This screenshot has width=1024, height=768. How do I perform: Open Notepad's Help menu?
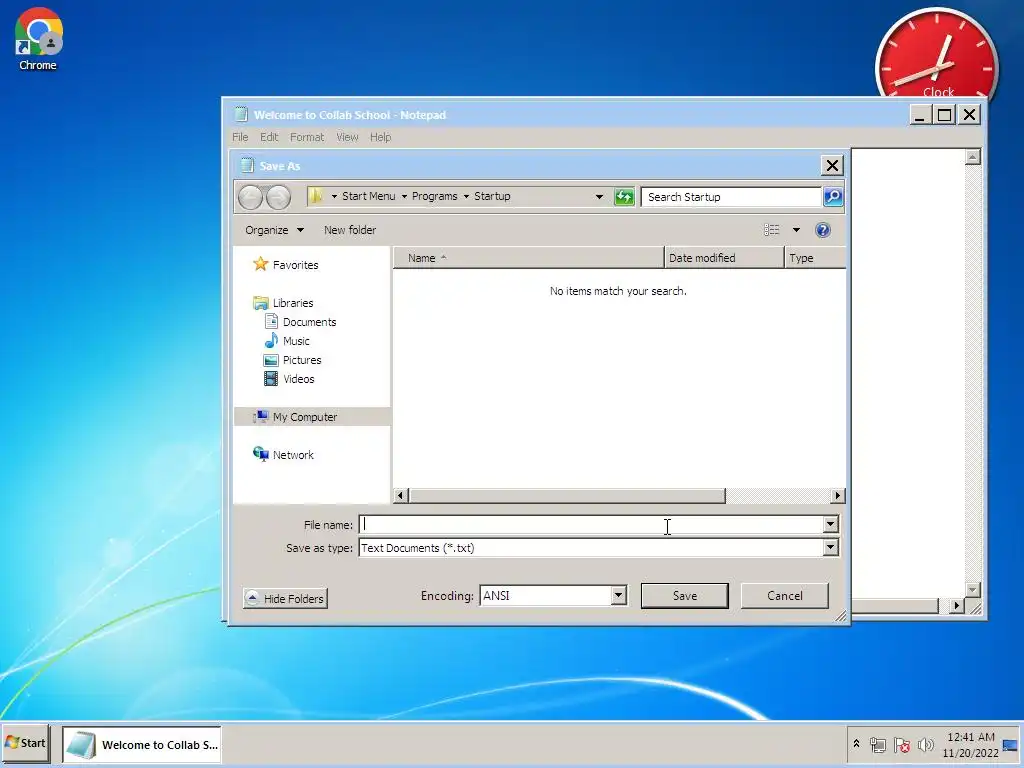tap(380, 137)
